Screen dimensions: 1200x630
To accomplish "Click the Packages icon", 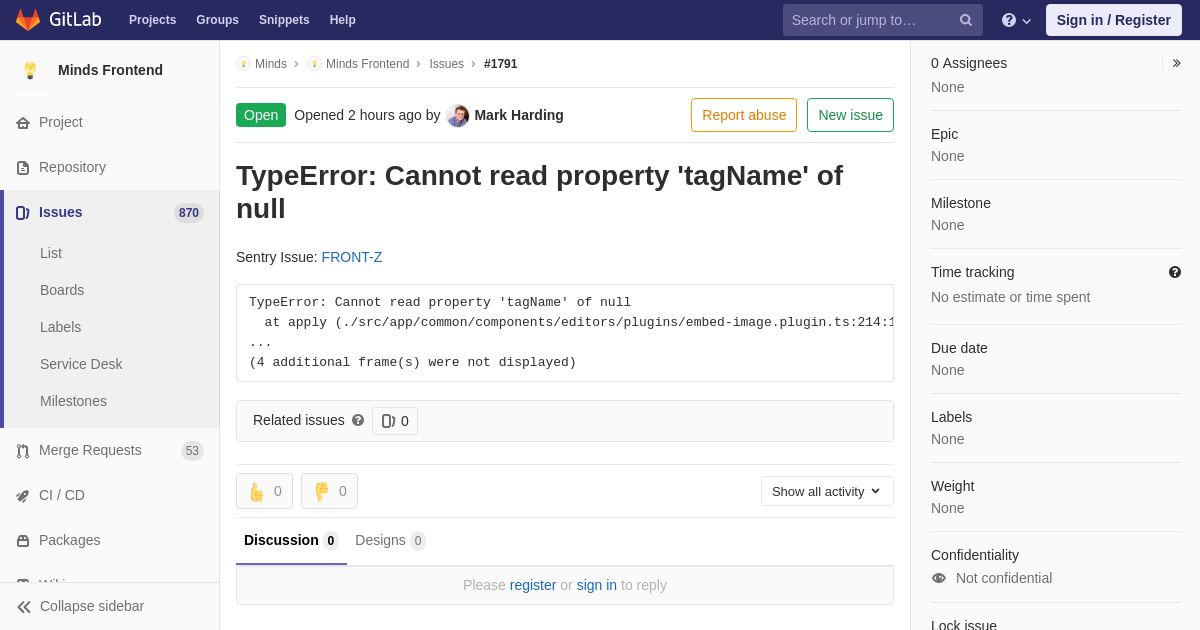I will [x=23, y=541].
